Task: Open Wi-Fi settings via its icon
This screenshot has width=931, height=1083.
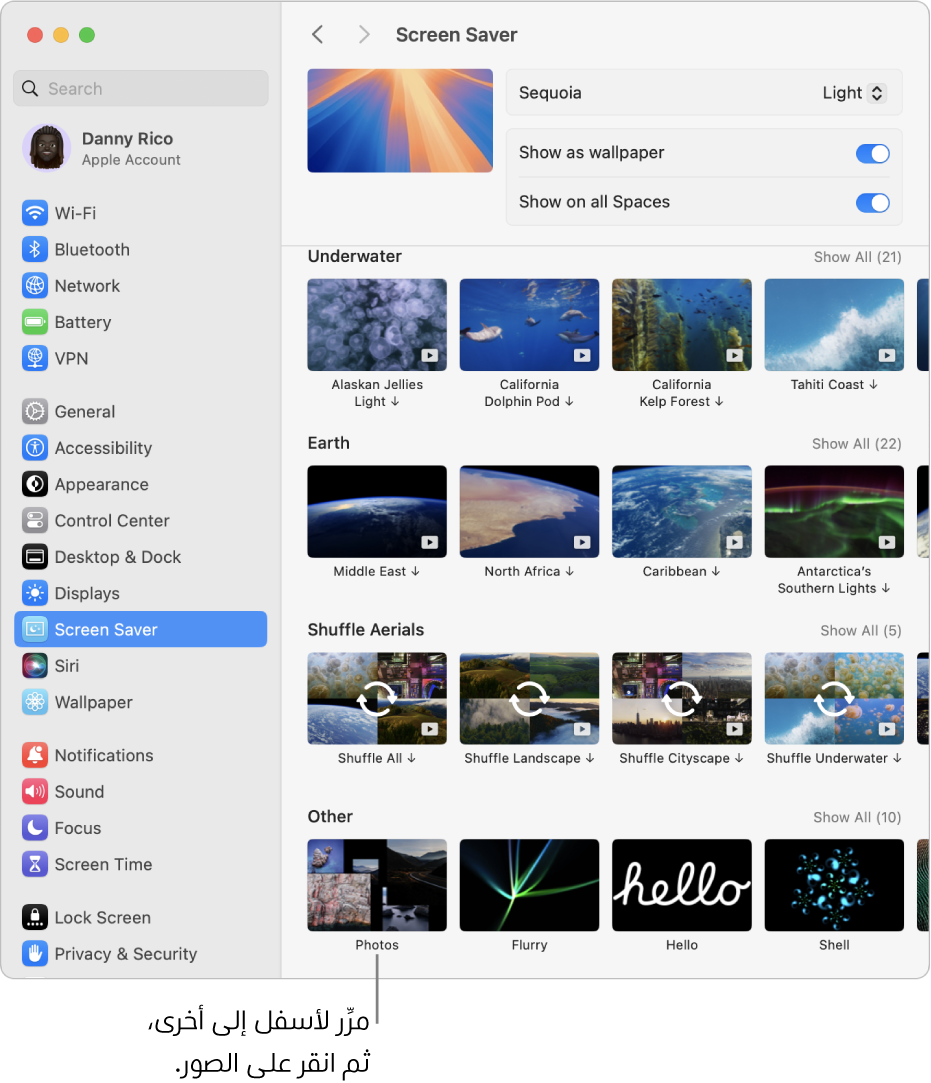Action: click(35, 213)
